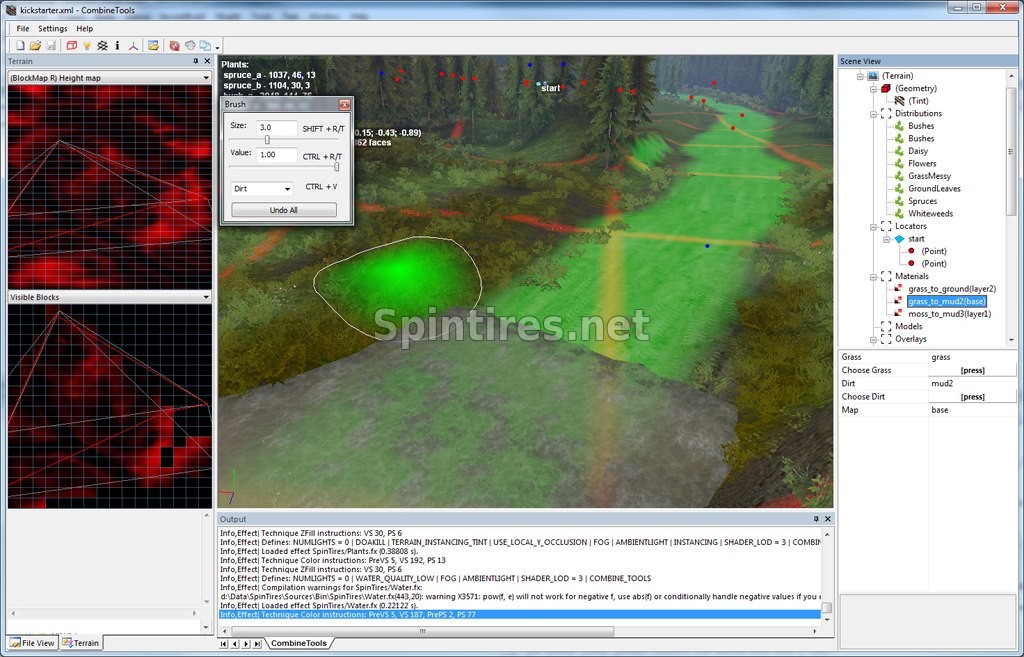Collapse the Materials tree node
Image resolution: width=1024 pixels, height=657 pixels.
click(873, 276)
